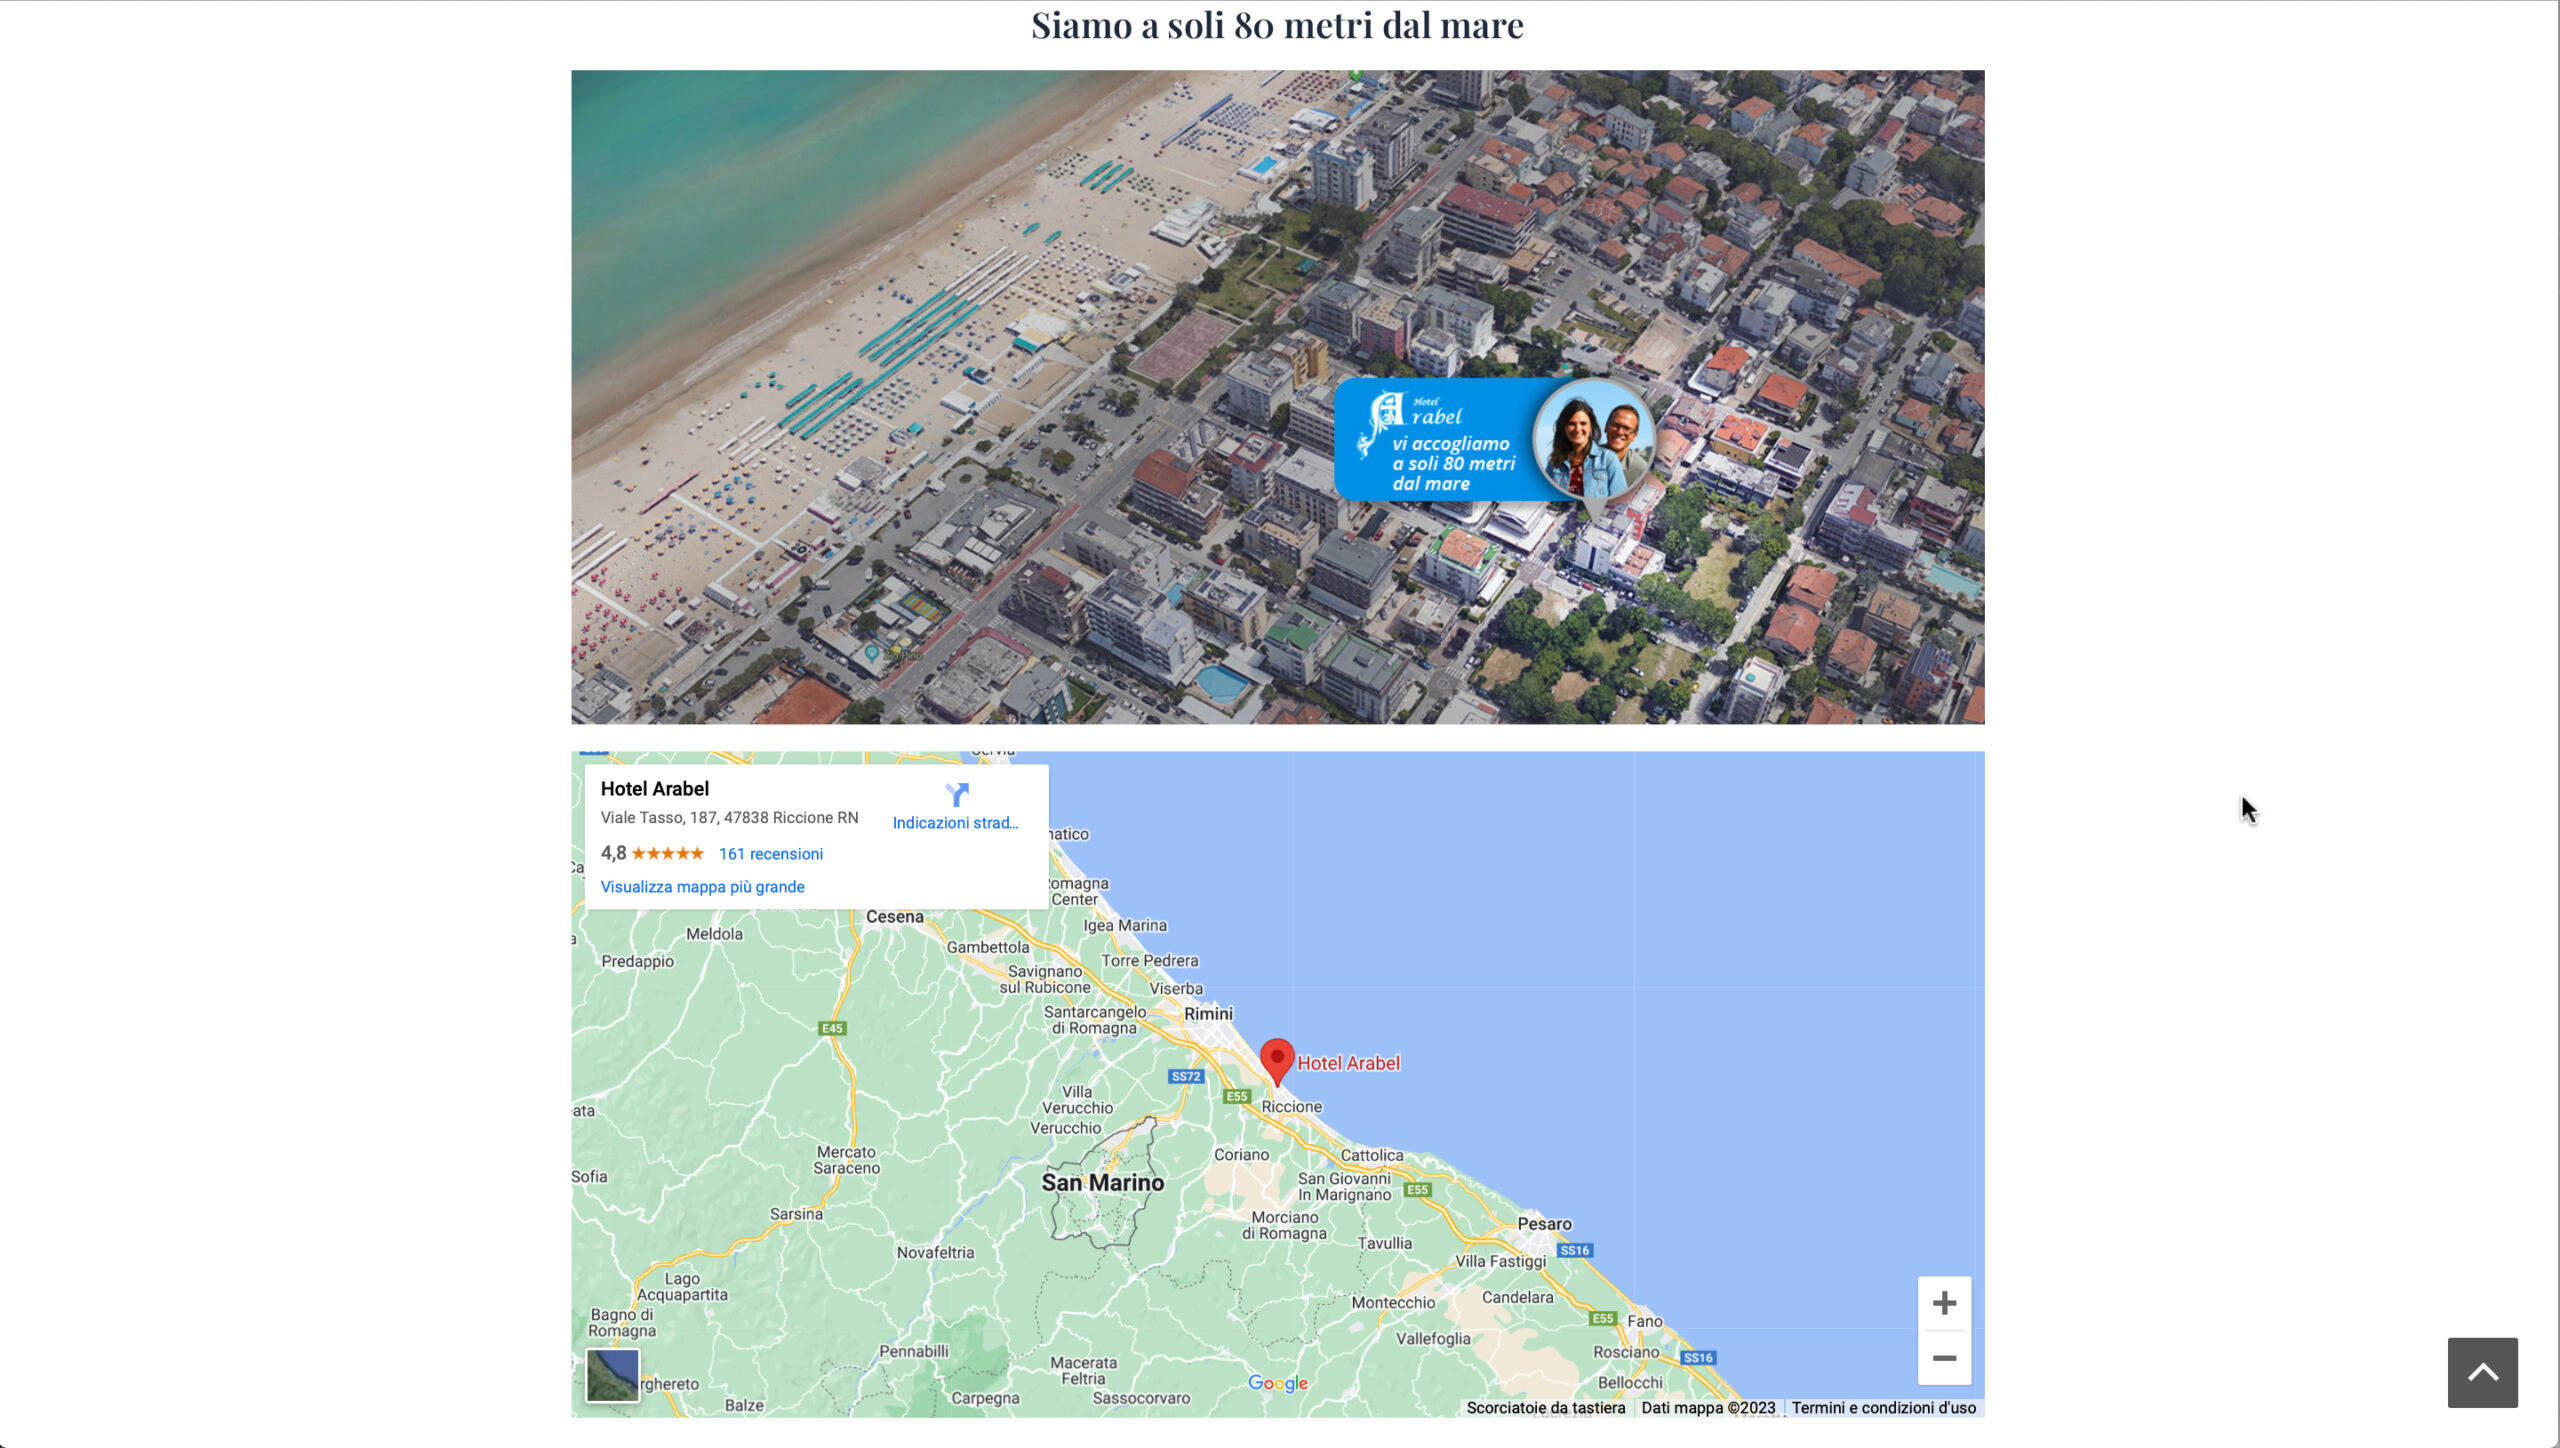2560x1448 pixels.
Task: Click the Cesena label on map
Action: [x=894, y=916]
